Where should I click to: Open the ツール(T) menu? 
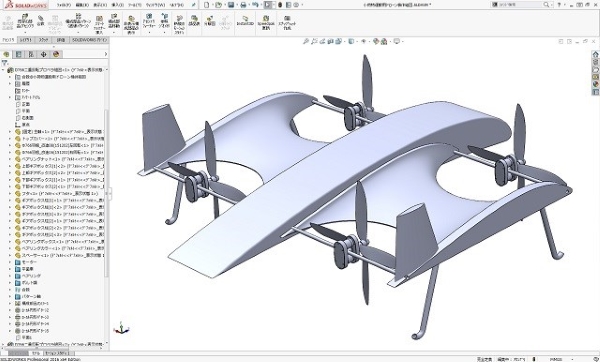coord(135,5)
